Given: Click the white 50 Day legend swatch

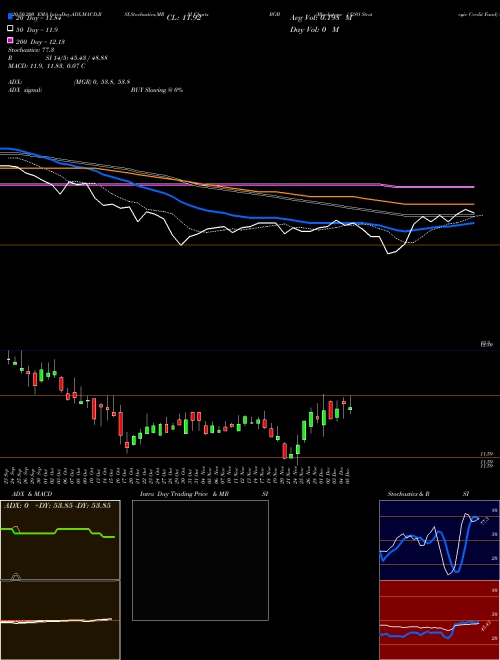Looking at the screenshot, I should click(x=10, y=29).
